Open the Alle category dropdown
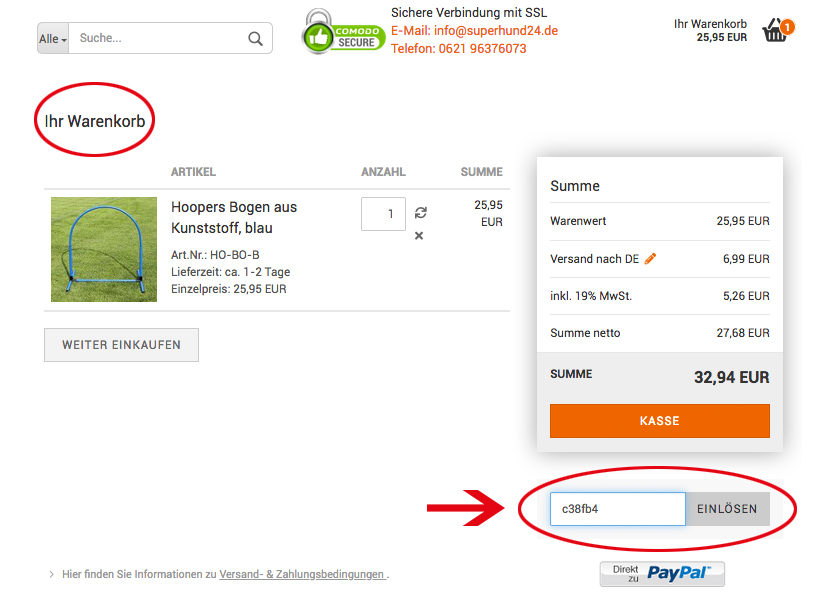This screenshot has height=600, width=824. point(53,38)
